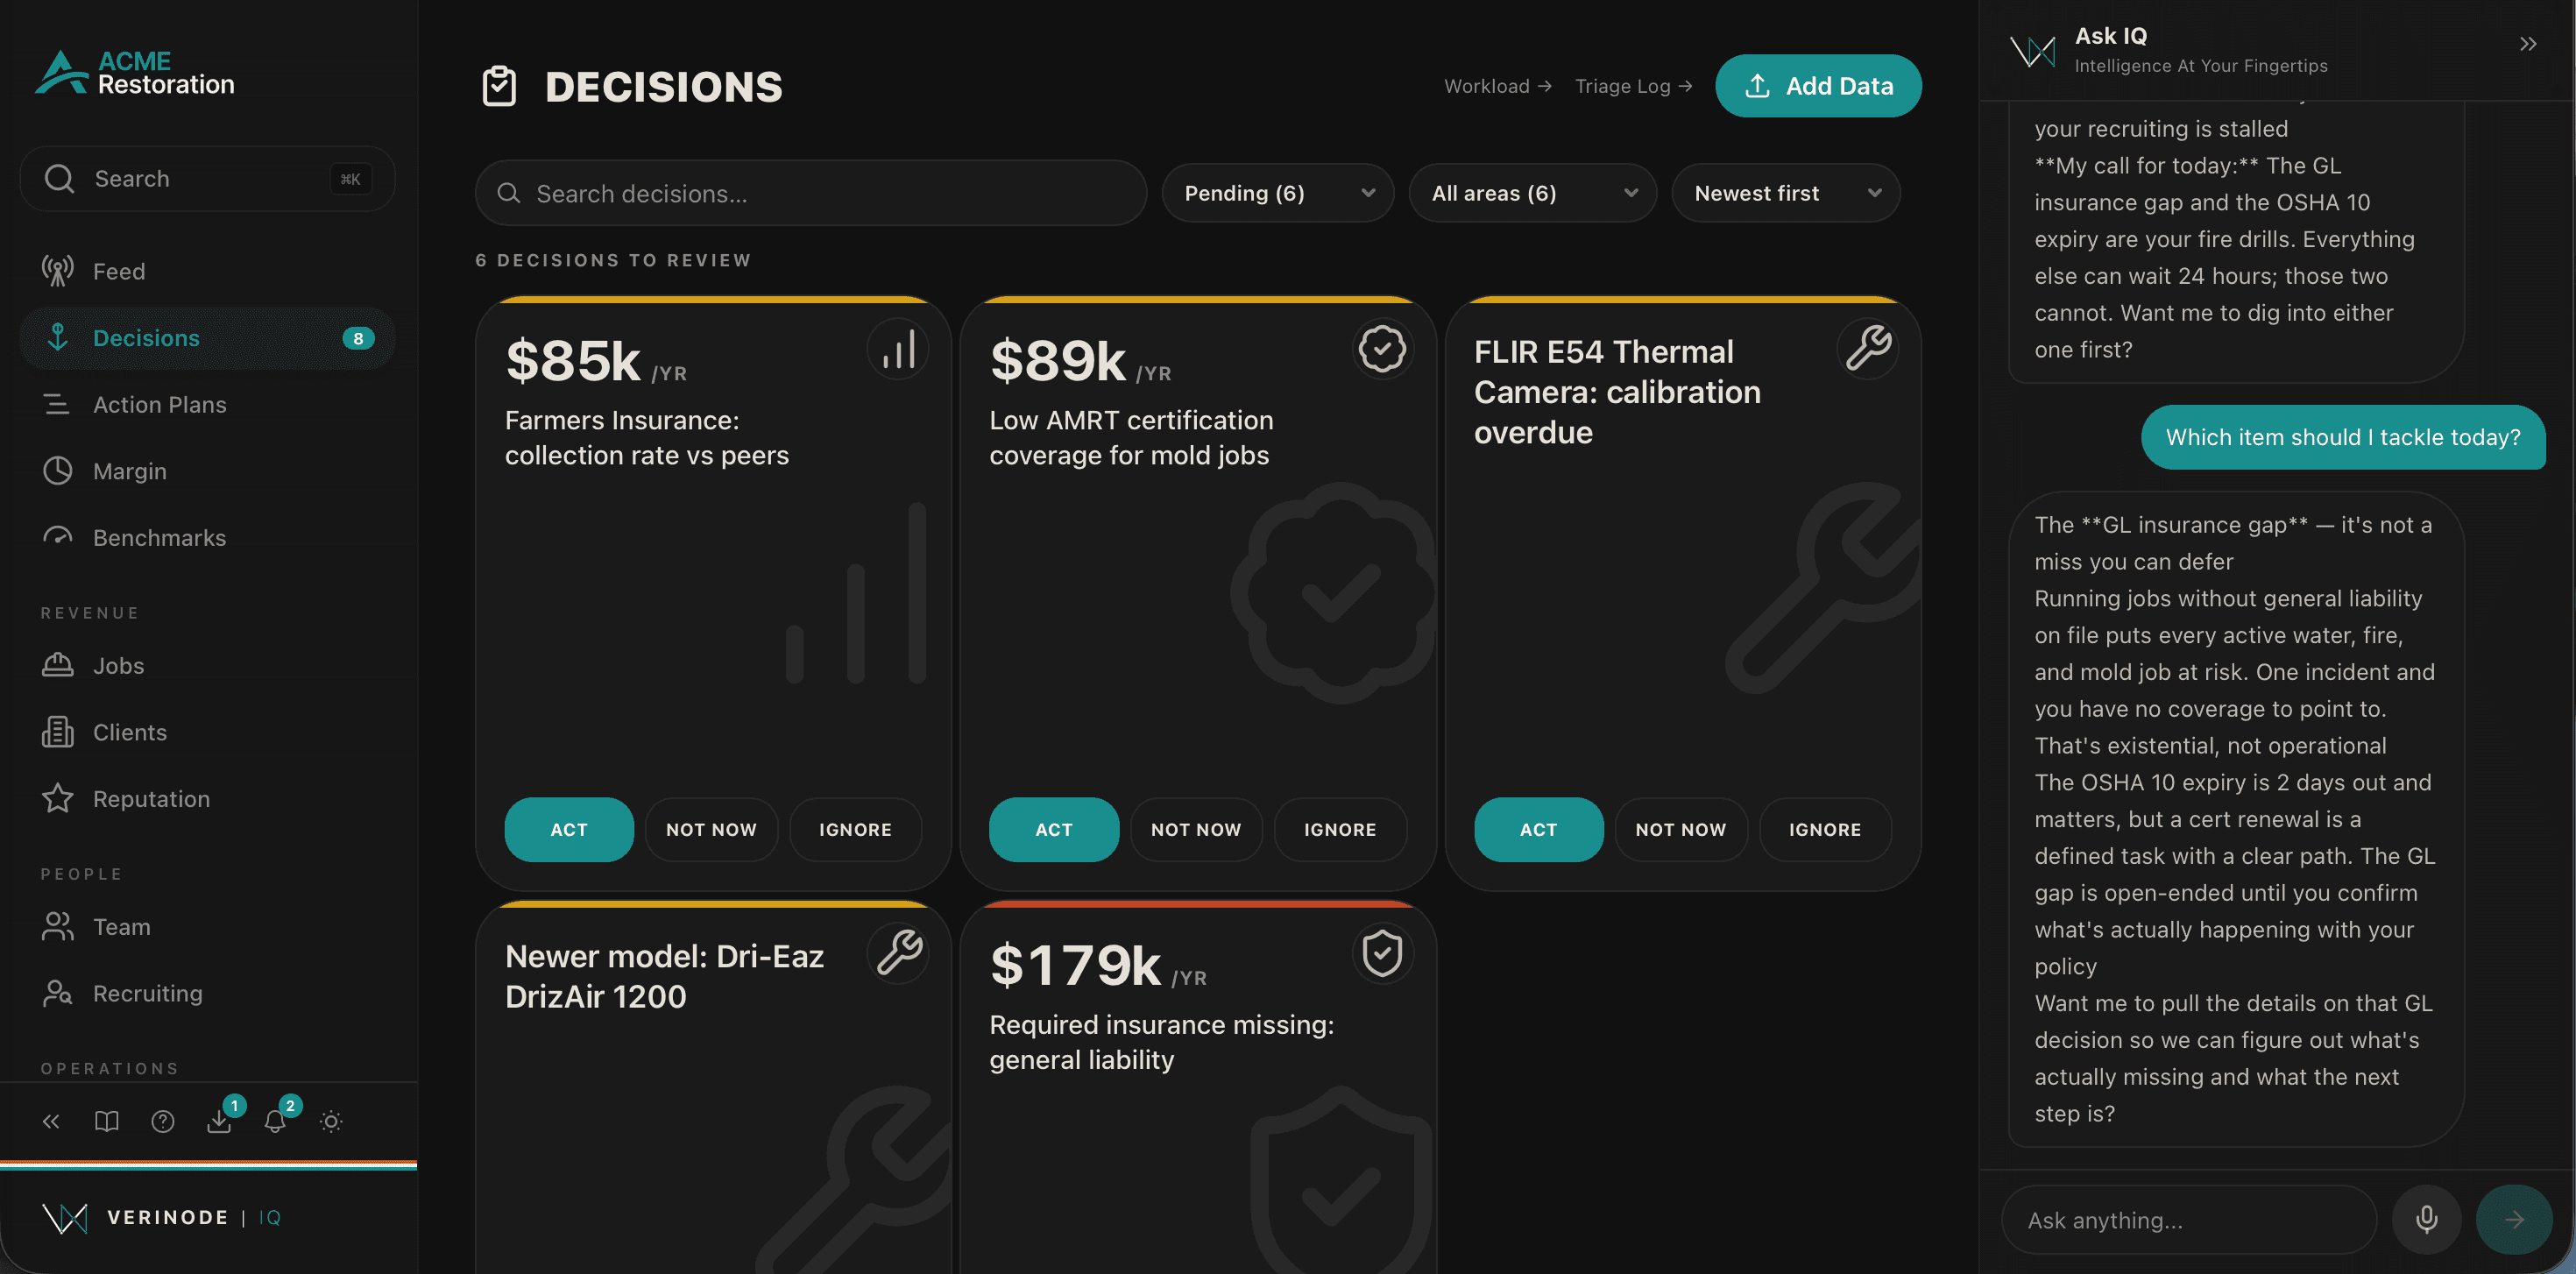Viewport: 2576px width, 1274px height.
Task: Click NOT NOW on Farmers Insurance card
Action: point(711,829)
